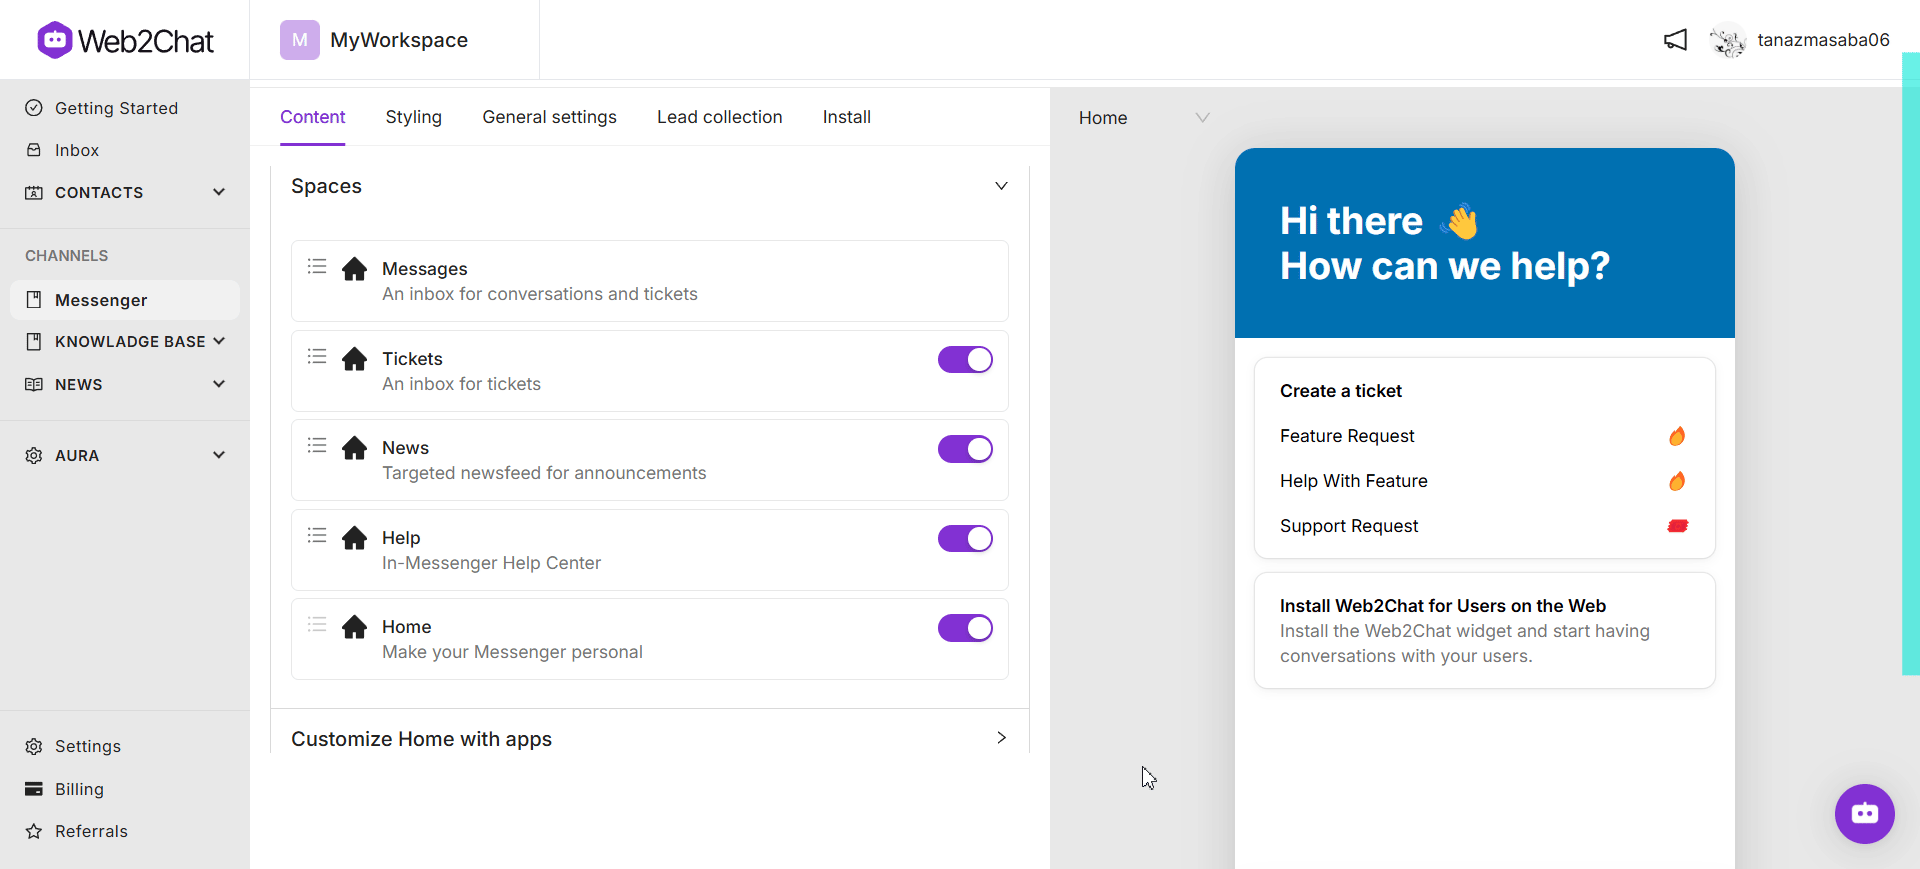Switch to the Styling tab
This screenshot has width=1920, height=869.
pyautogui.click(x=413, y=117)
